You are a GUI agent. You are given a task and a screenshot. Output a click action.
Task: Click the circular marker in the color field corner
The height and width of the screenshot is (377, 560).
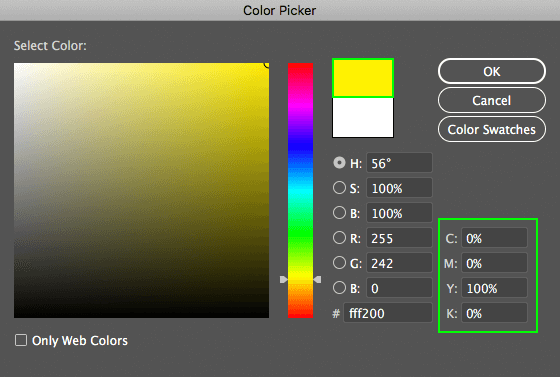(267, 65)
